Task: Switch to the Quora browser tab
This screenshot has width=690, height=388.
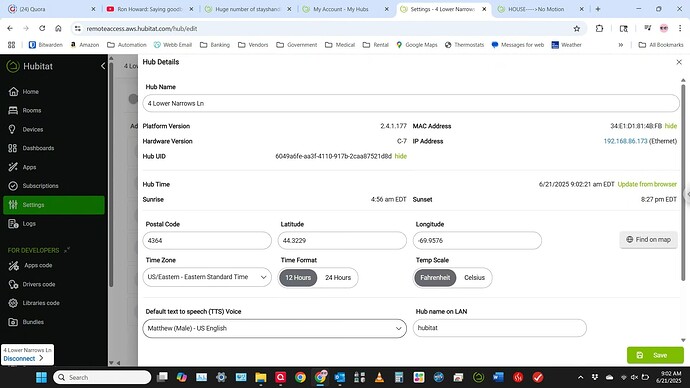Action: click(x=52, y=9)
